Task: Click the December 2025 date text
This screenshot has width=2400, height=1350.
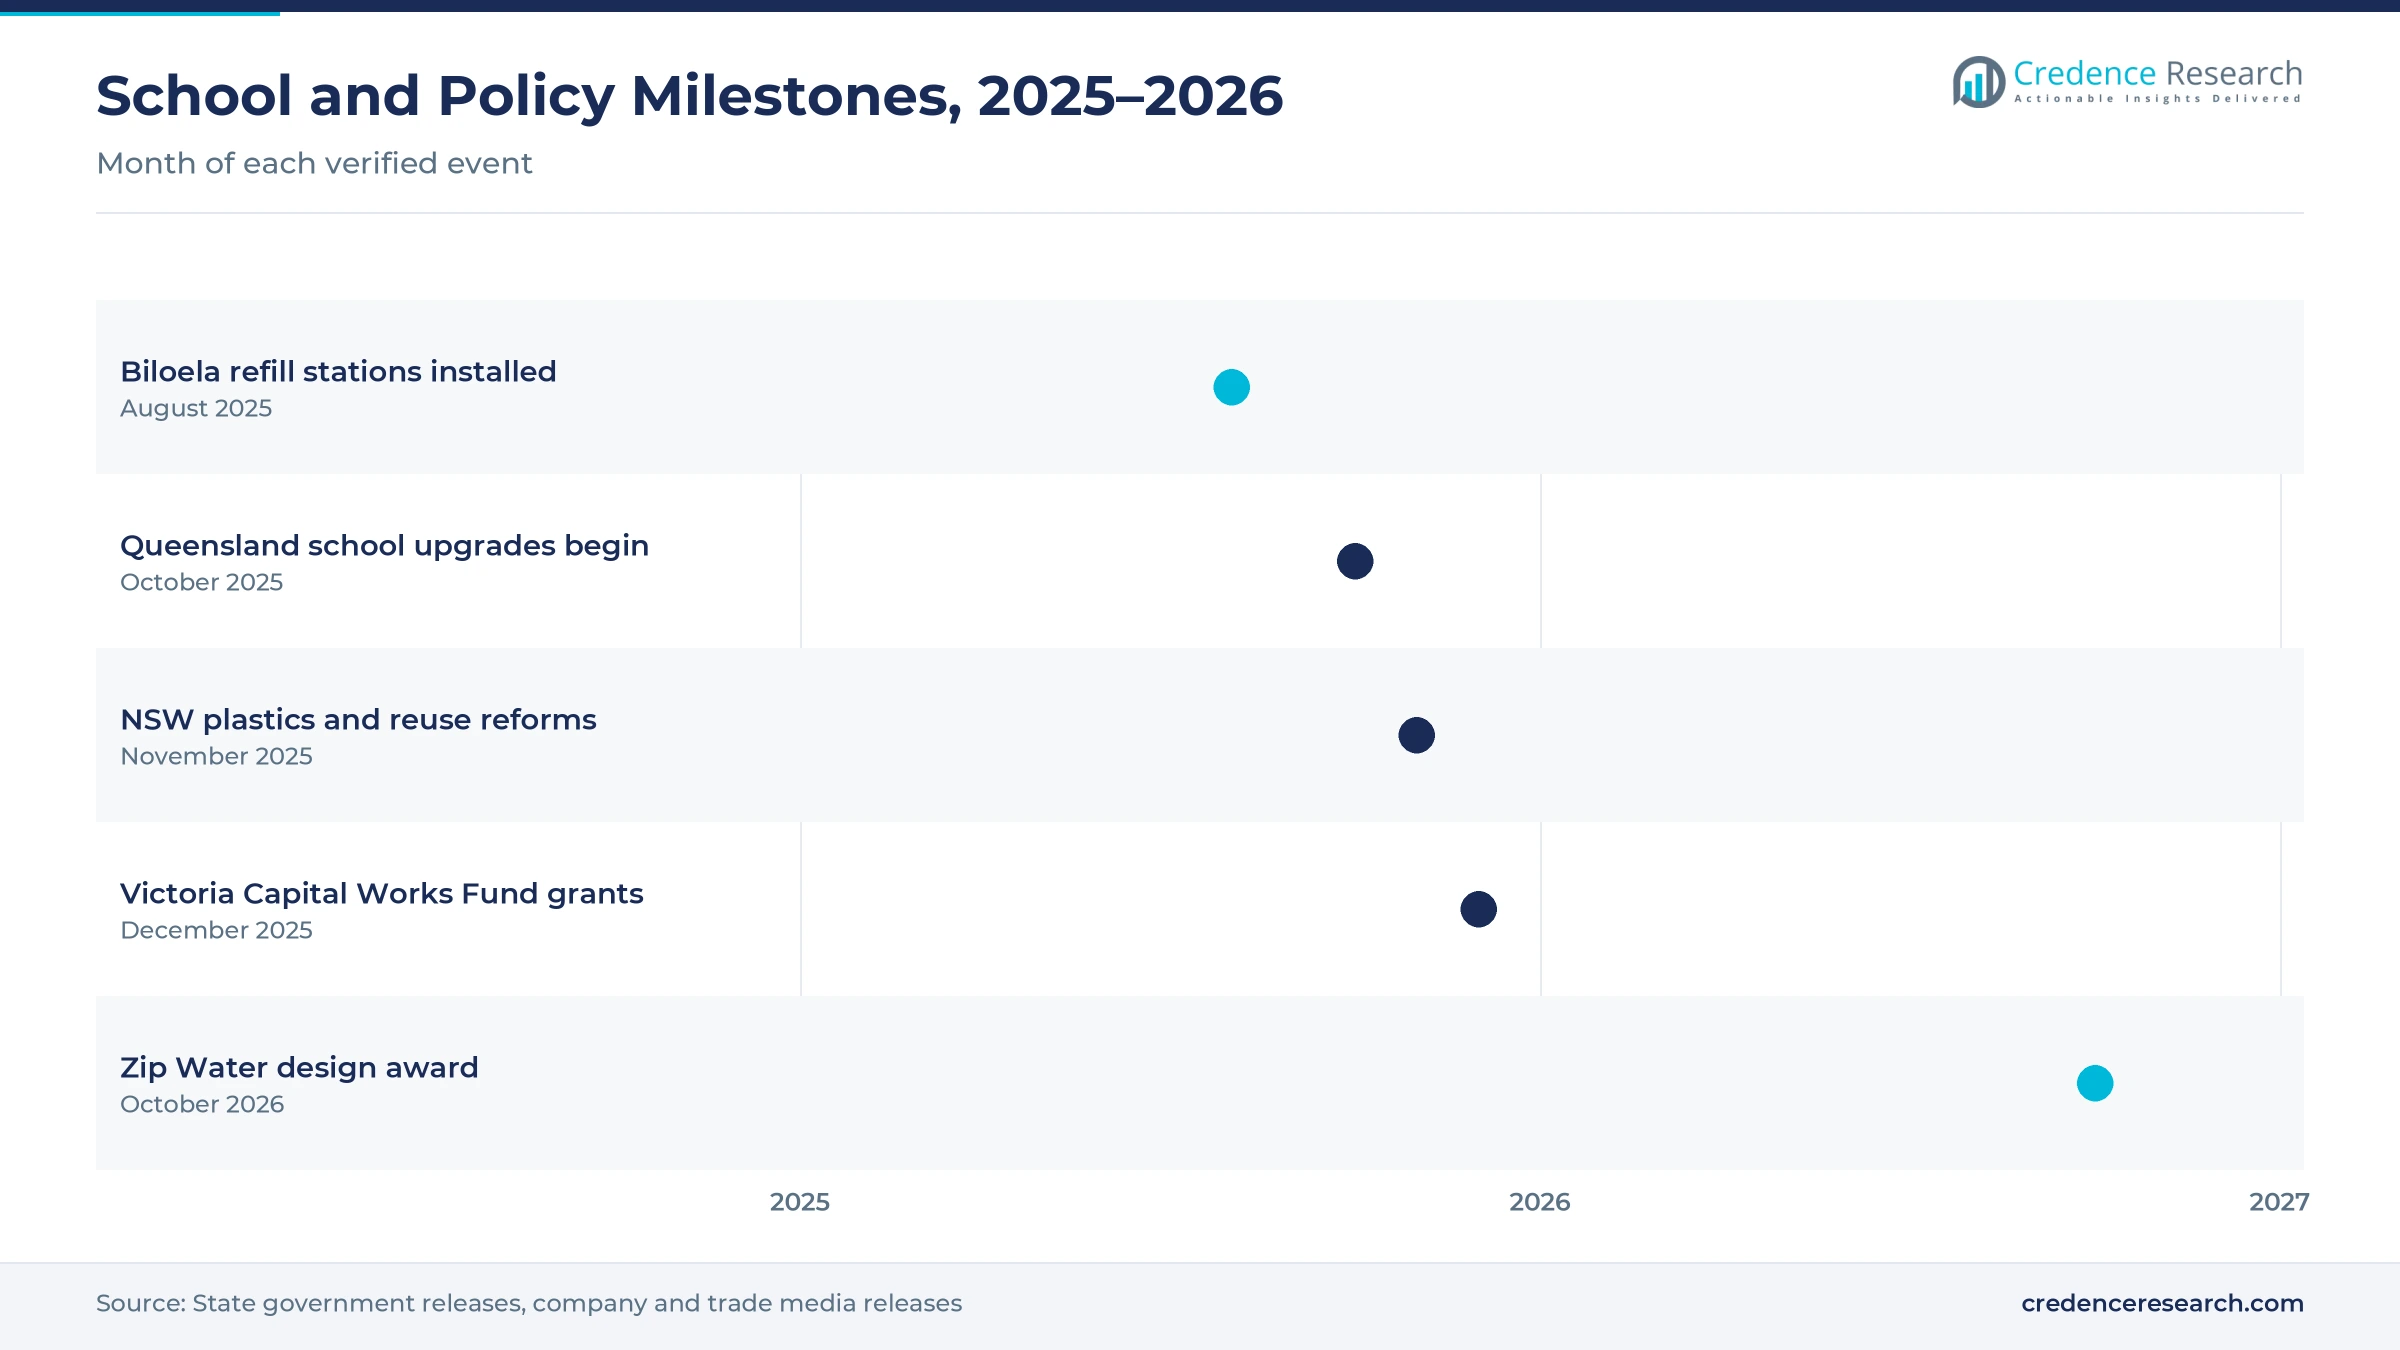Action: pyautogui.click(x=216, y=930)
